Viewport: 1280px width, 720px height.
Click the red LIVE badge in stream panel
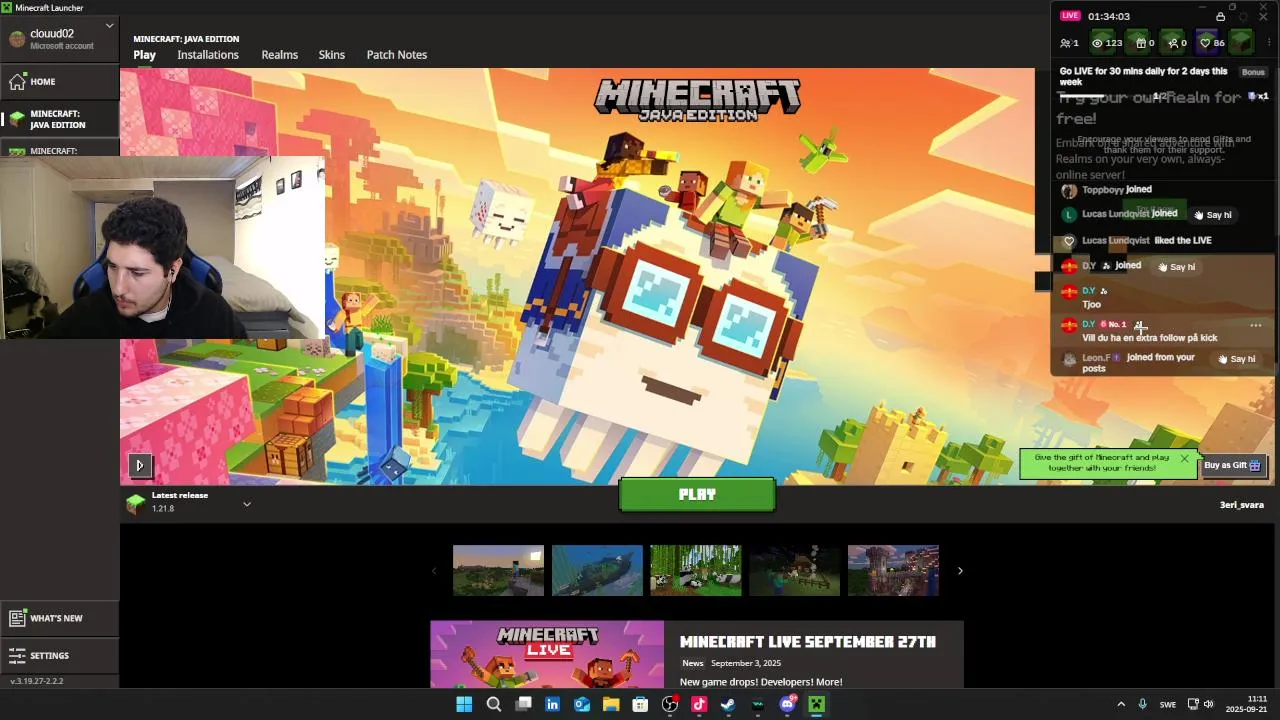pyautogui.click(x=1071, y=16)
